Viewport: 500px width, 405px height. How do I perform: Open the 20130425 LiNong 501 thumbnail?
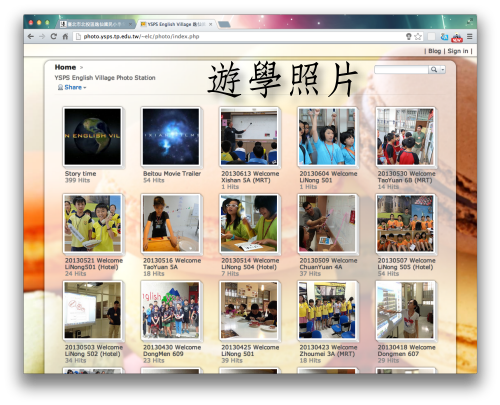click(x=249, y=310)
